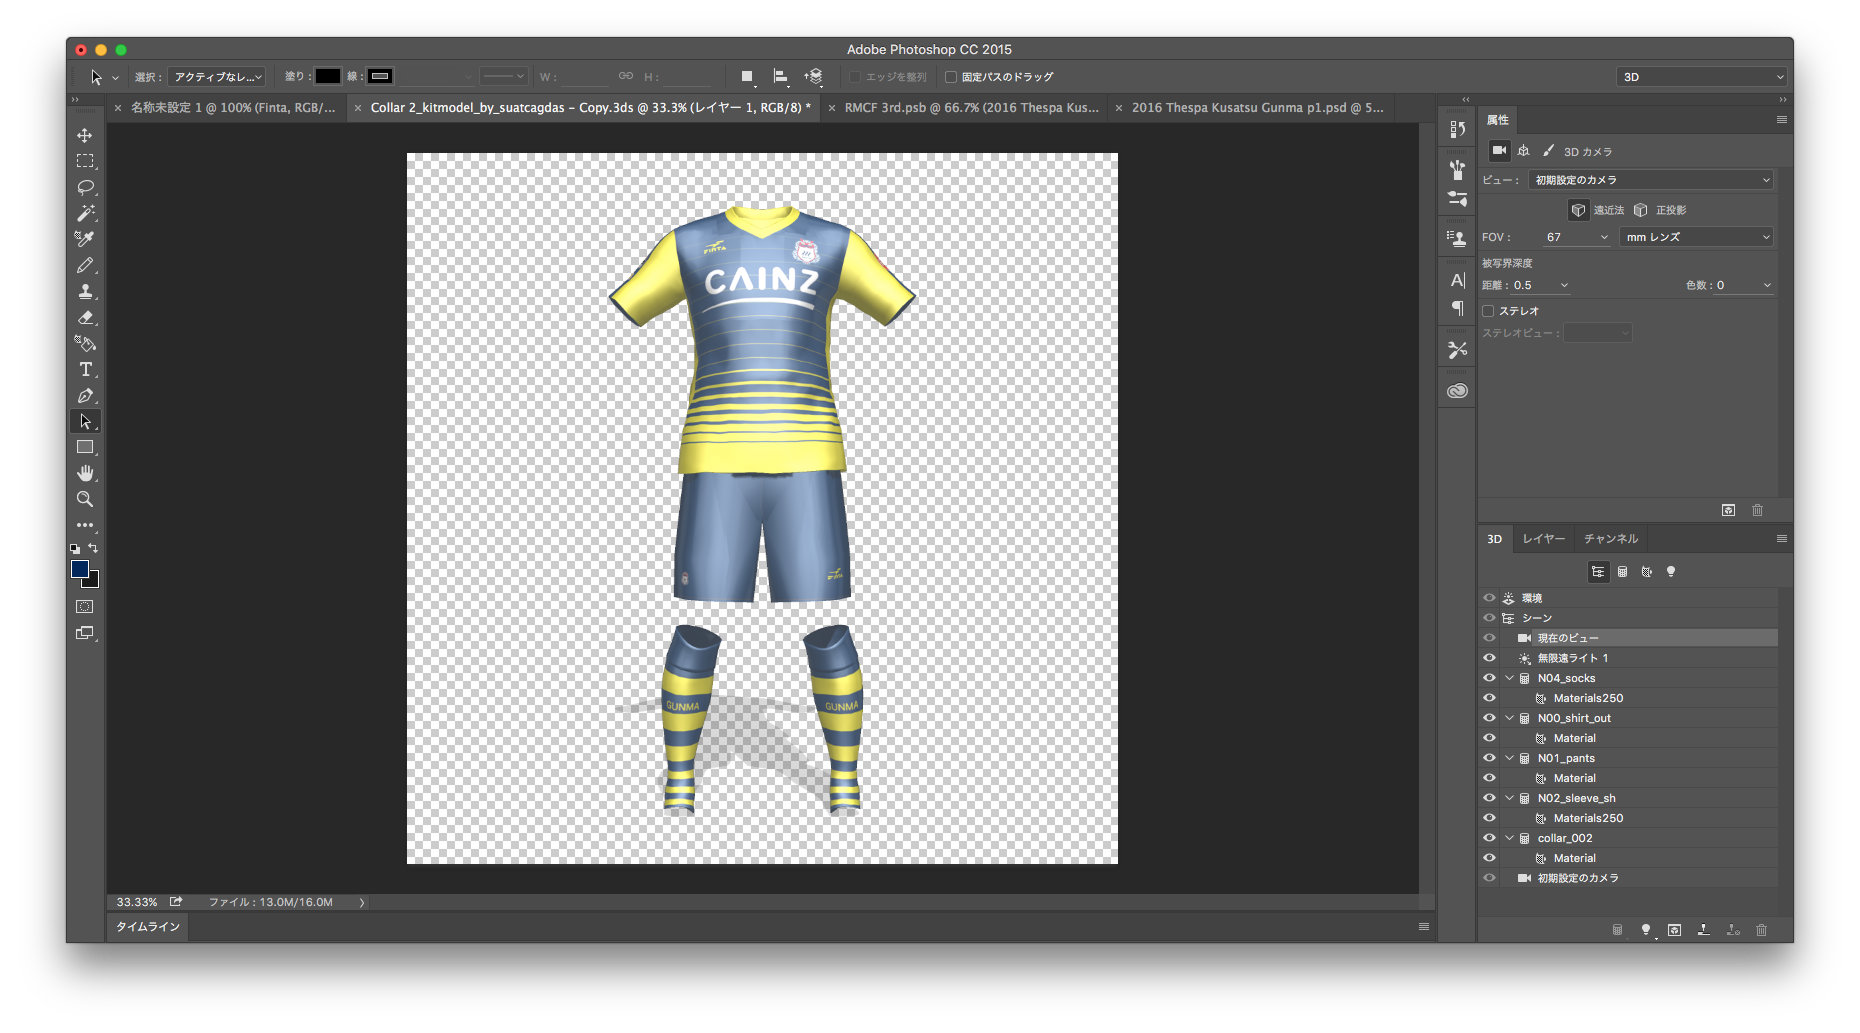The height and width of the screenshot is (1033, 1860).
Task: Switch to the レイヤー panel tab
Action: click(x=1543, y=539)
